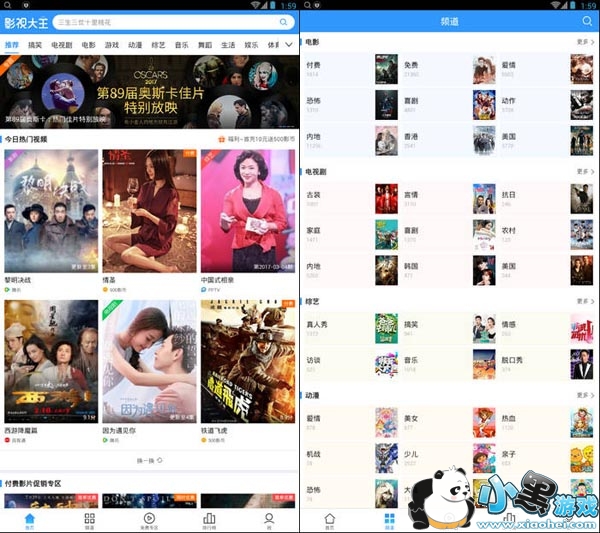Image resolution: width=600 pixels, height=533 pixels.
Task: Open the 家庭 TV drama category
Action: click(352, 235)
